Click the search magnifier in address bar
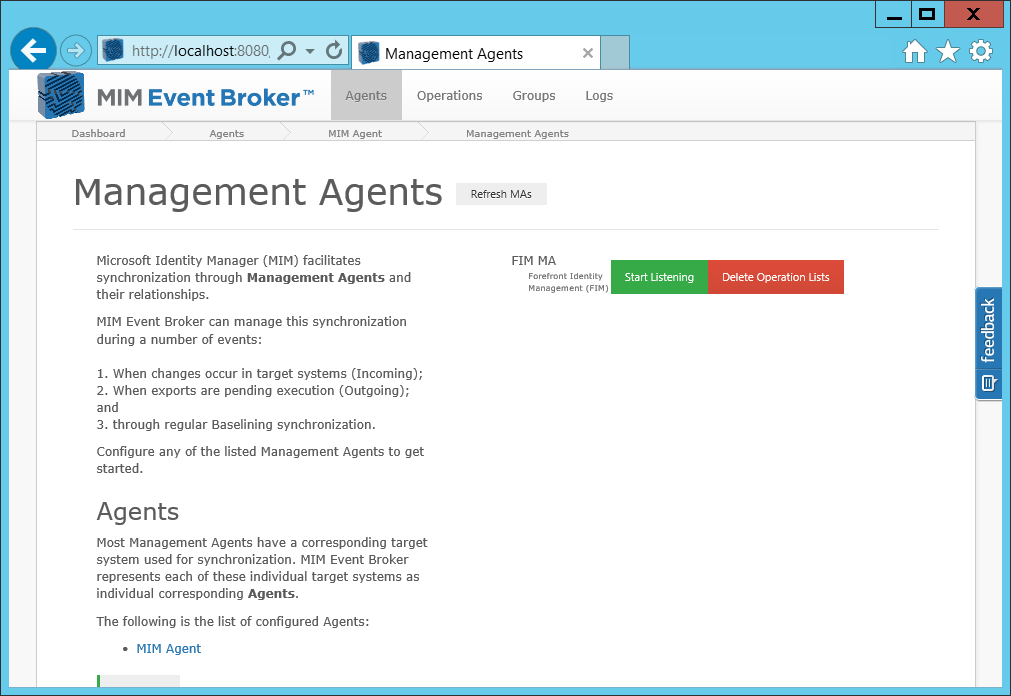1011x696 pixels. [287, 50]
